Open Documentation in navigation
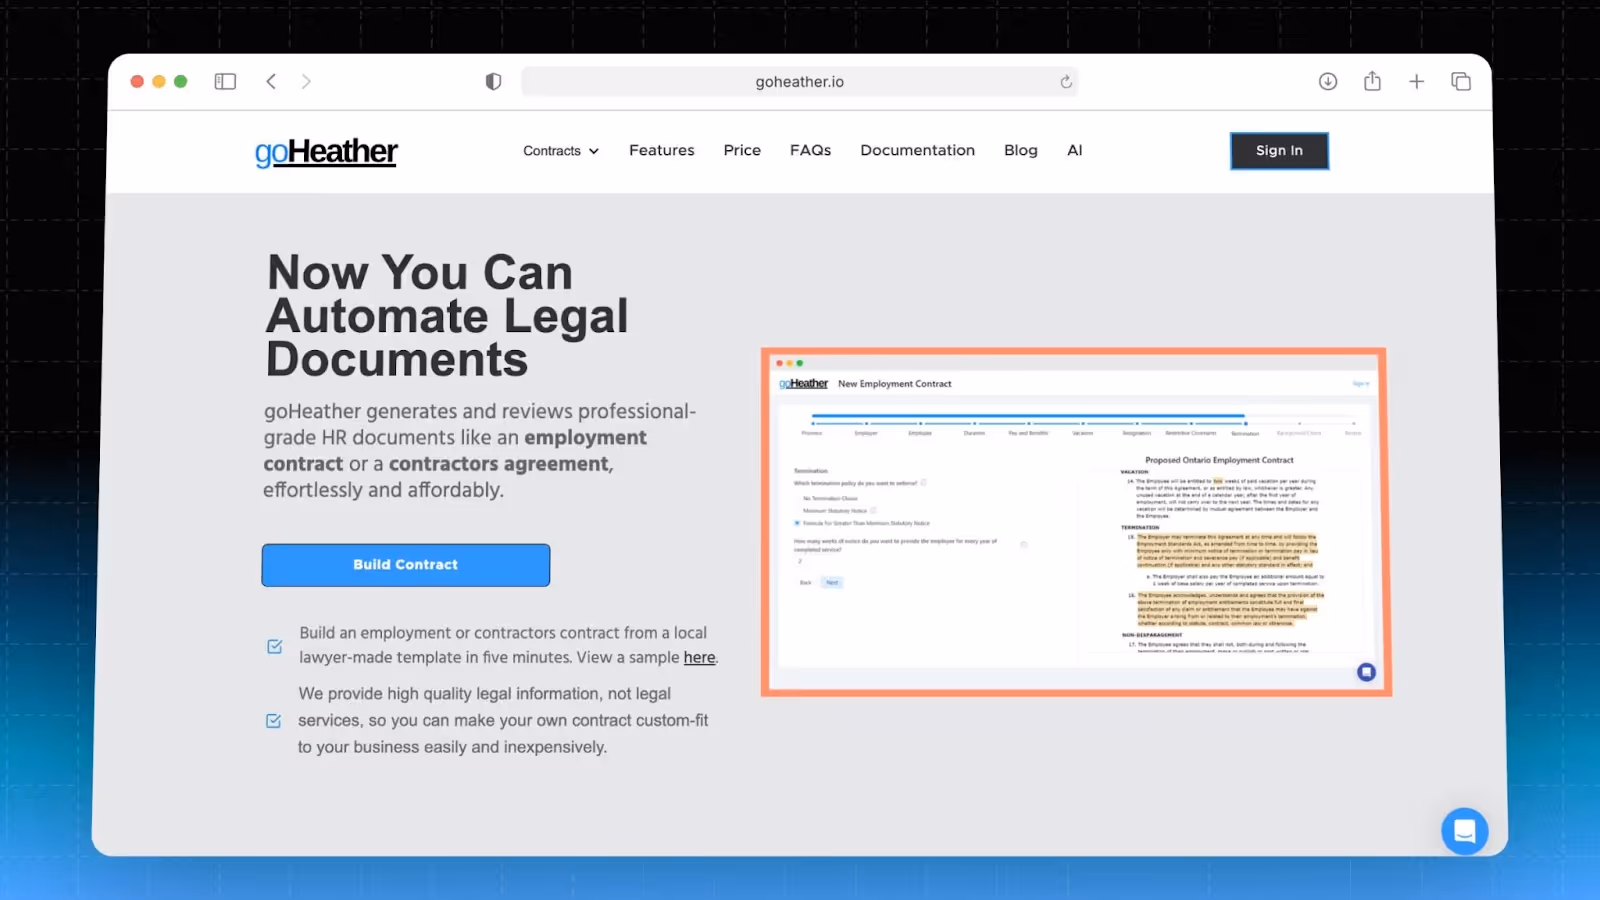This screenshot has height=900, width=1600. [917, 150]
